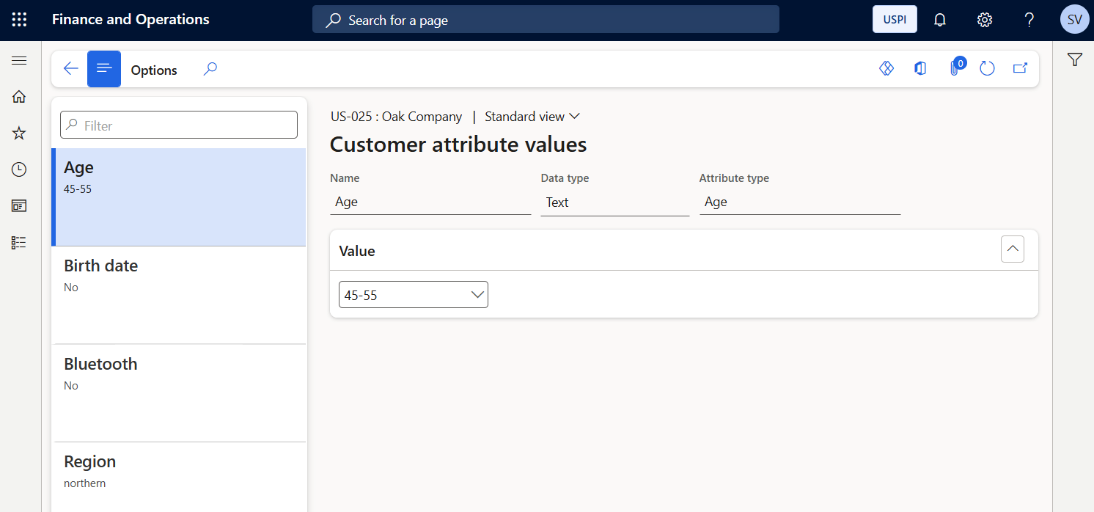
Task: Click US-025 : Oak Company header text
Action: pos(396,116)
